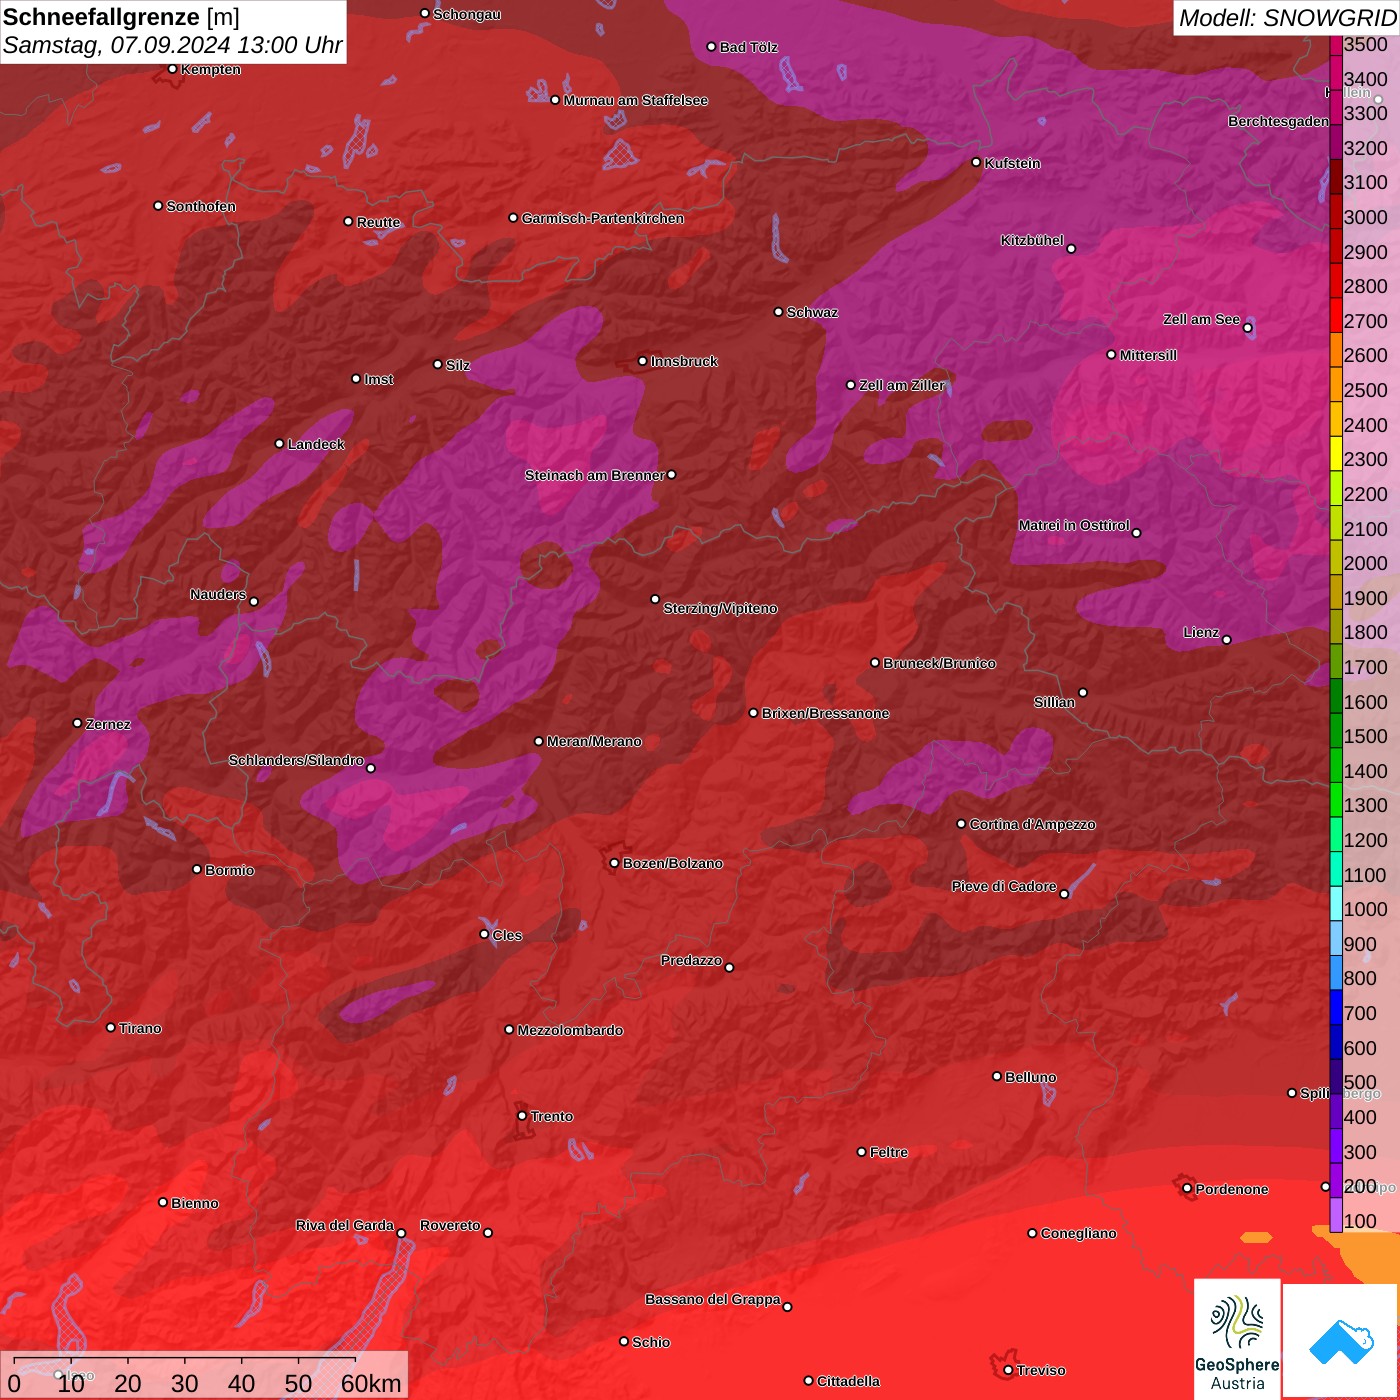Click the Zernez location dot

(x=77, y=723)
